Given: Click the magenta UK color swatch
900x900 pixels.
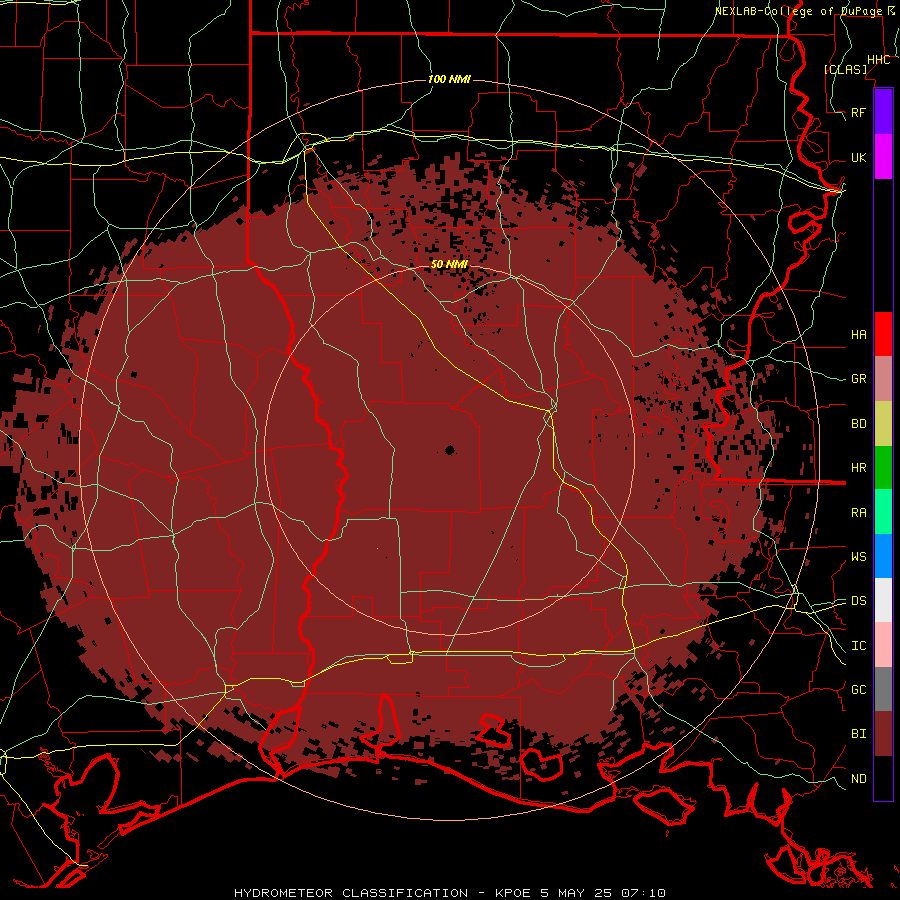Looking at the screenshot, I should coord(883,157).
